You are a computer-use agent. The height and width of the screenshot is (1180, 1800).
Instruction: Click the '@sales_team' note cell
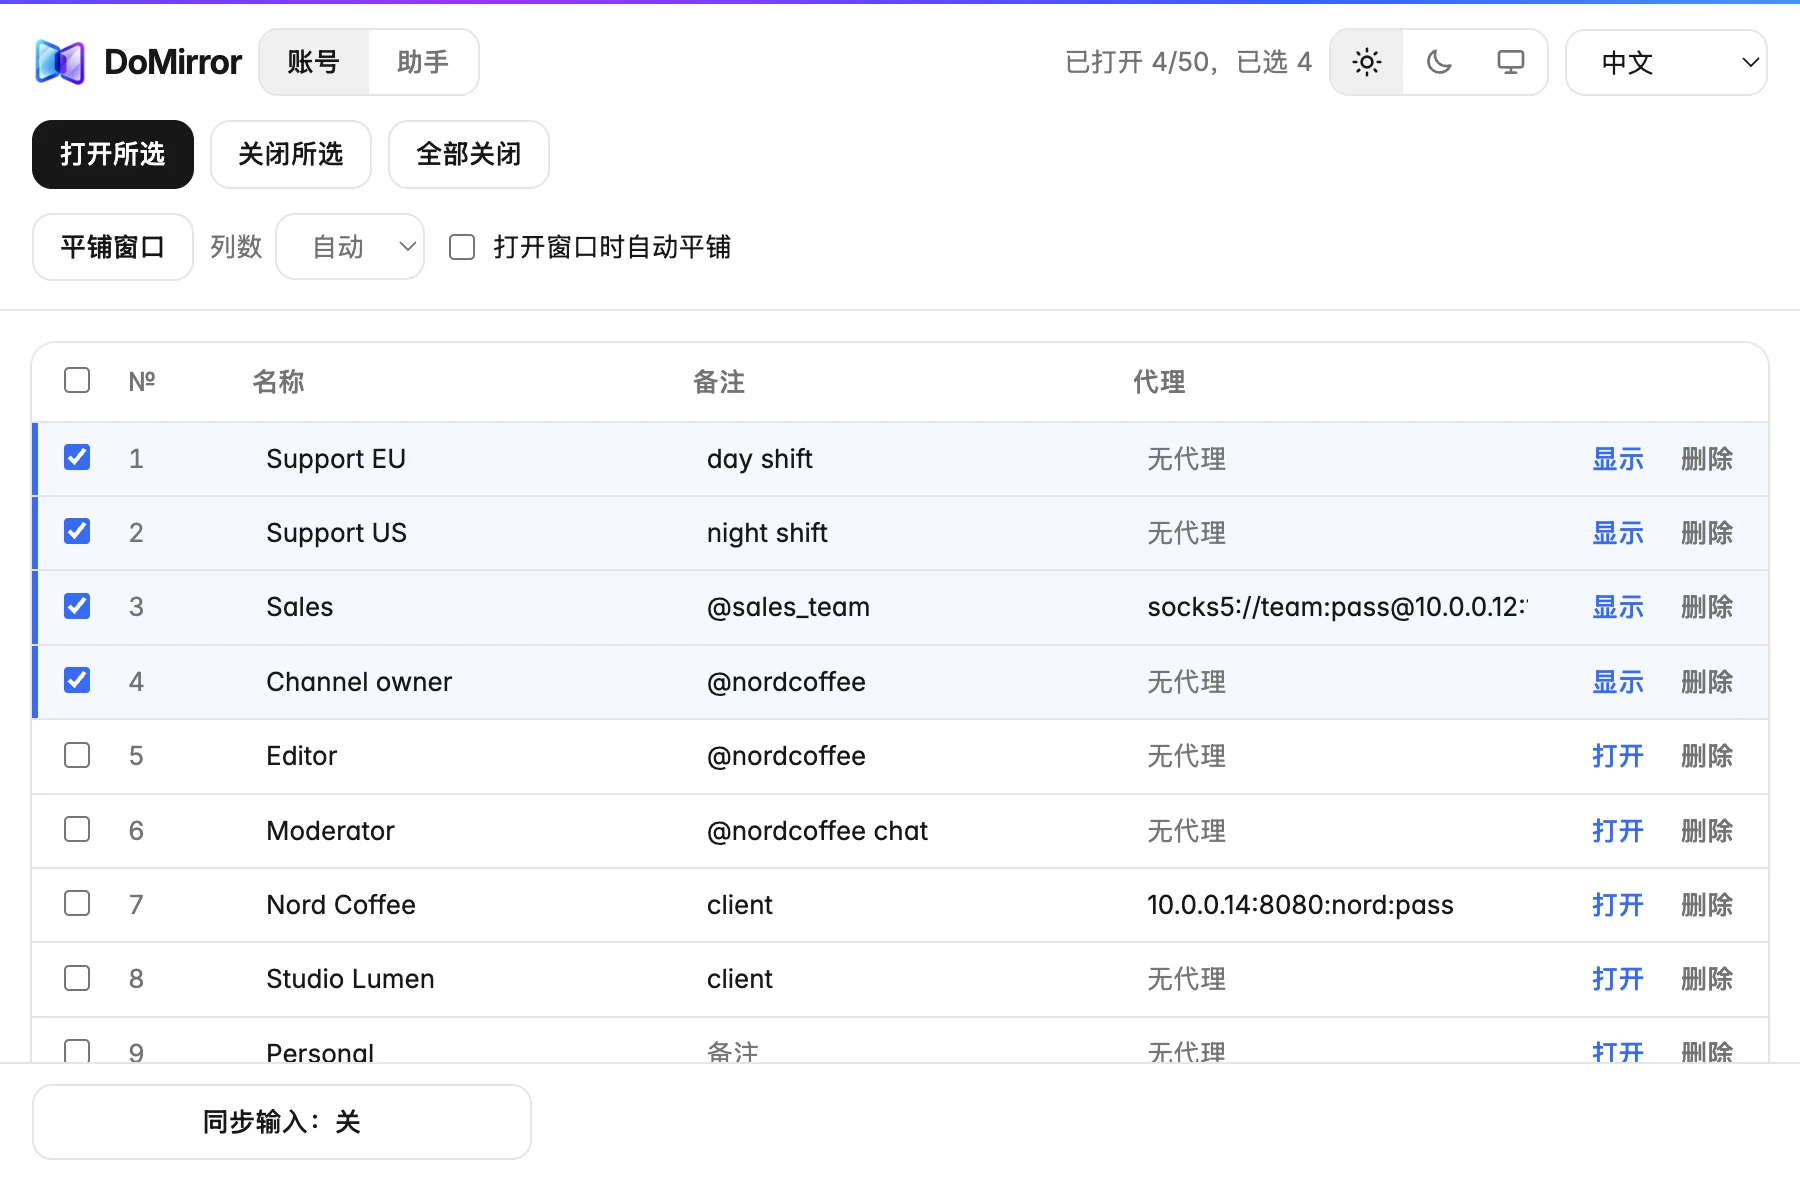coord(788,607)
